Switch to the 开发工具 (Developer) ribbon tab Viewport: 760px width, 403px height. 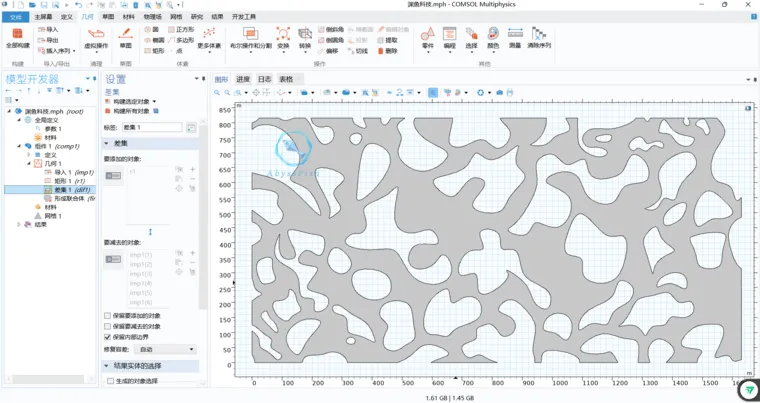[x=244, y=16]
